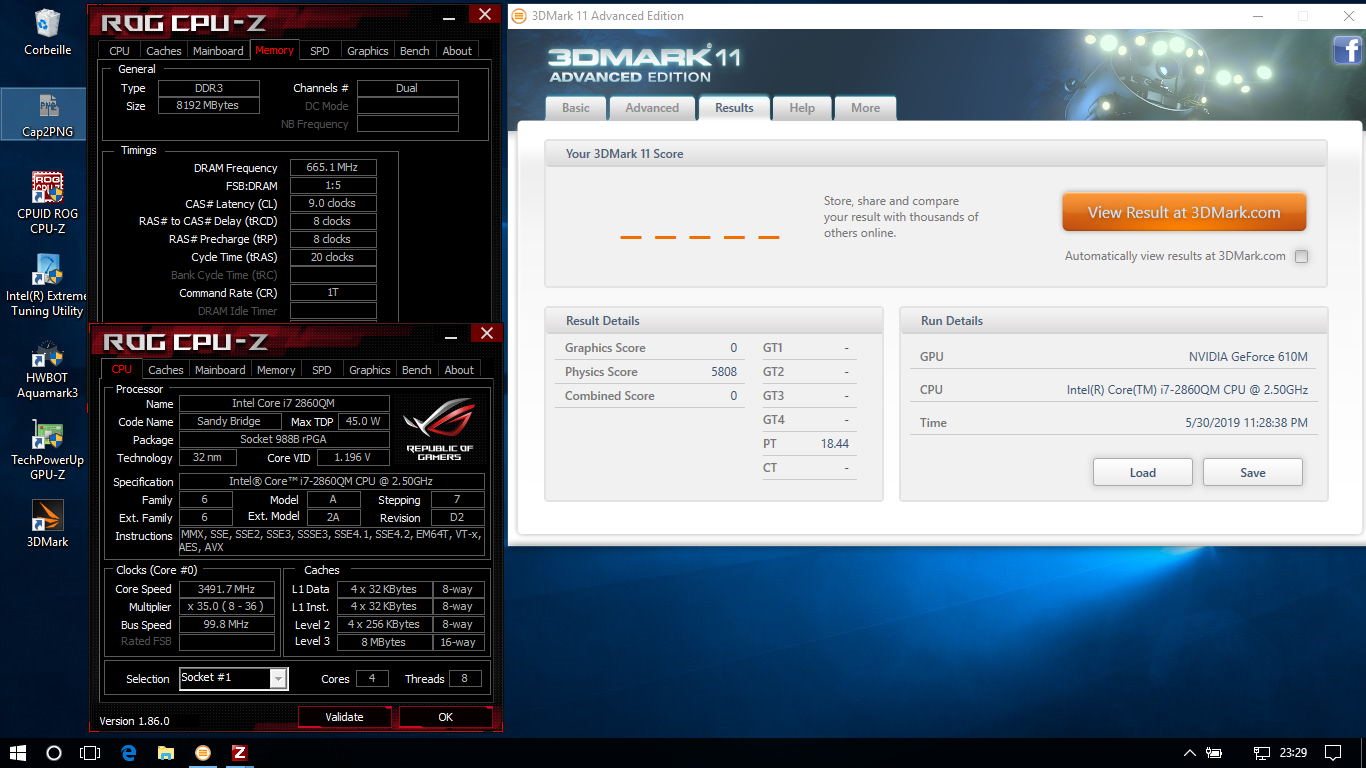
Task: Click the 3DMark 11 title bar app icon
Action: pyautogui.click(x=519, y=16)
